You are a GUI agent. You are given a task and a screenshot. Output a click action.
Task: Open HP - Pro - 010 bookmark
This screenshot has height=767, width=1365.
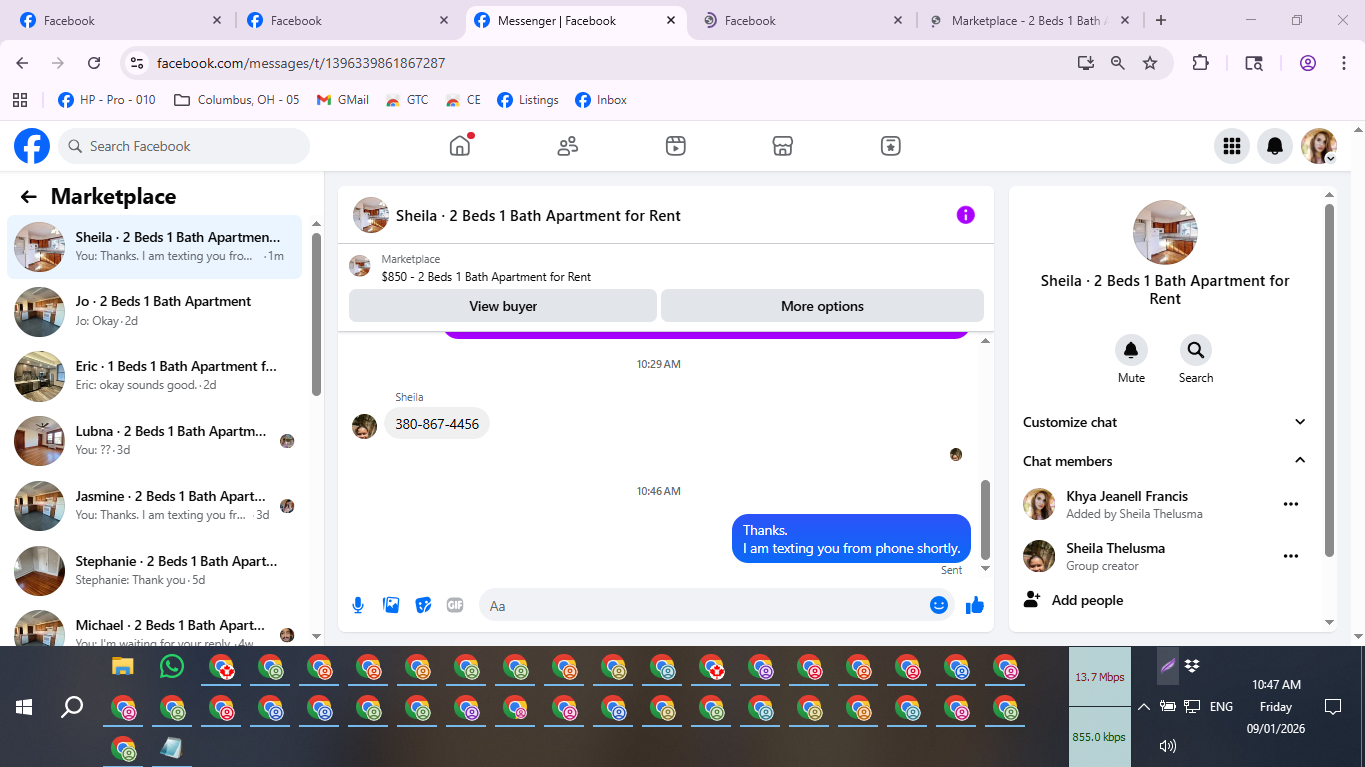point(107,100)
